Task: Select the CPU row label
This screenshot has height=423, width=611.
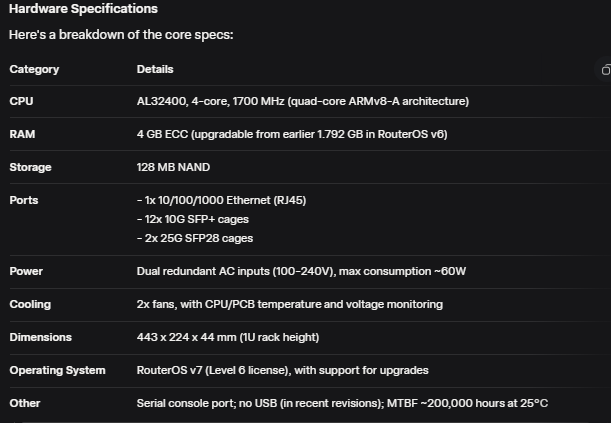Action: point(21,101)
